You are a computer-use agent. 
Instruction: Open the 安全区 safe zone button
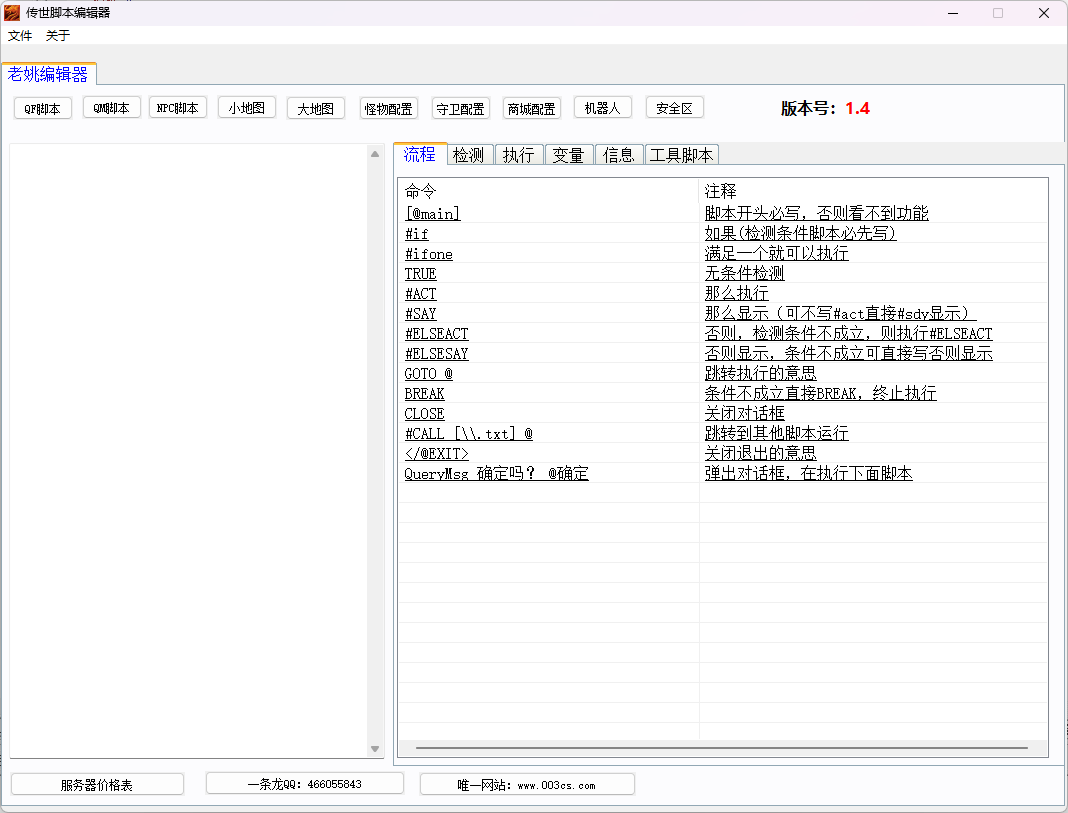coord(674,108)
